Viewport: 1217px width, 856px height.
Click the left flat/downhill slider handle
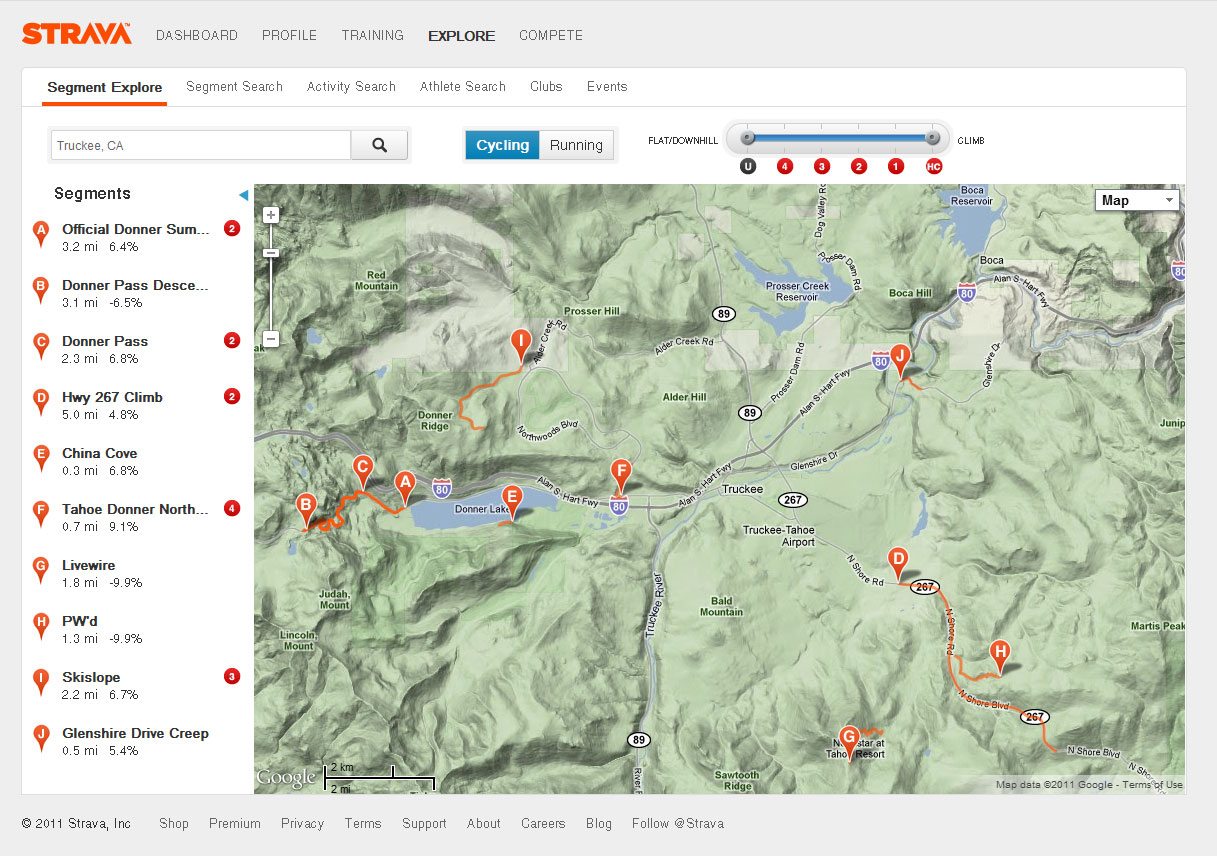[x=746, y=138]
